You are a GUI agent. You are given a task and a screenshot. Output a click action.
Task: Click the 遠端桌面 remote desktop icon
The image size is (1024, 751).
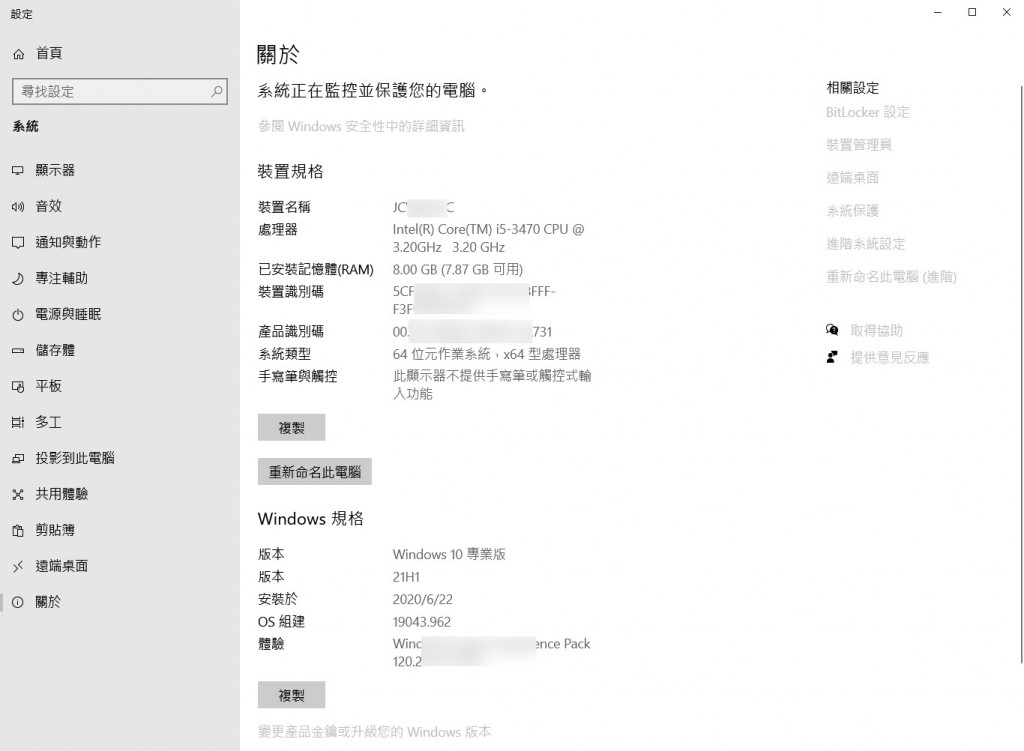coord(18,567)
